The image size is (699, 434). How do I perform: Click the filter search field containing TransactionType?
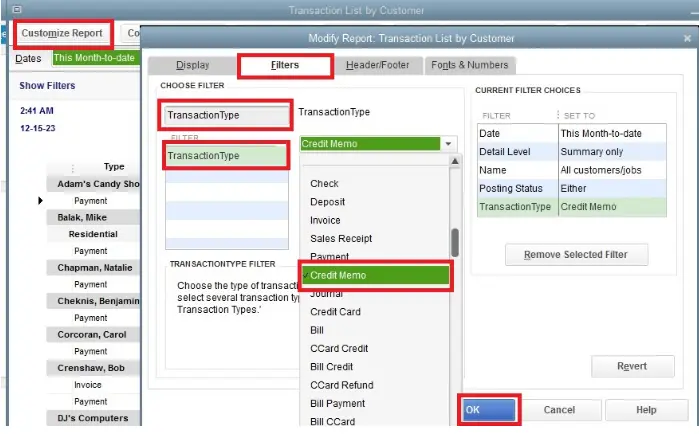pos(226,115)
